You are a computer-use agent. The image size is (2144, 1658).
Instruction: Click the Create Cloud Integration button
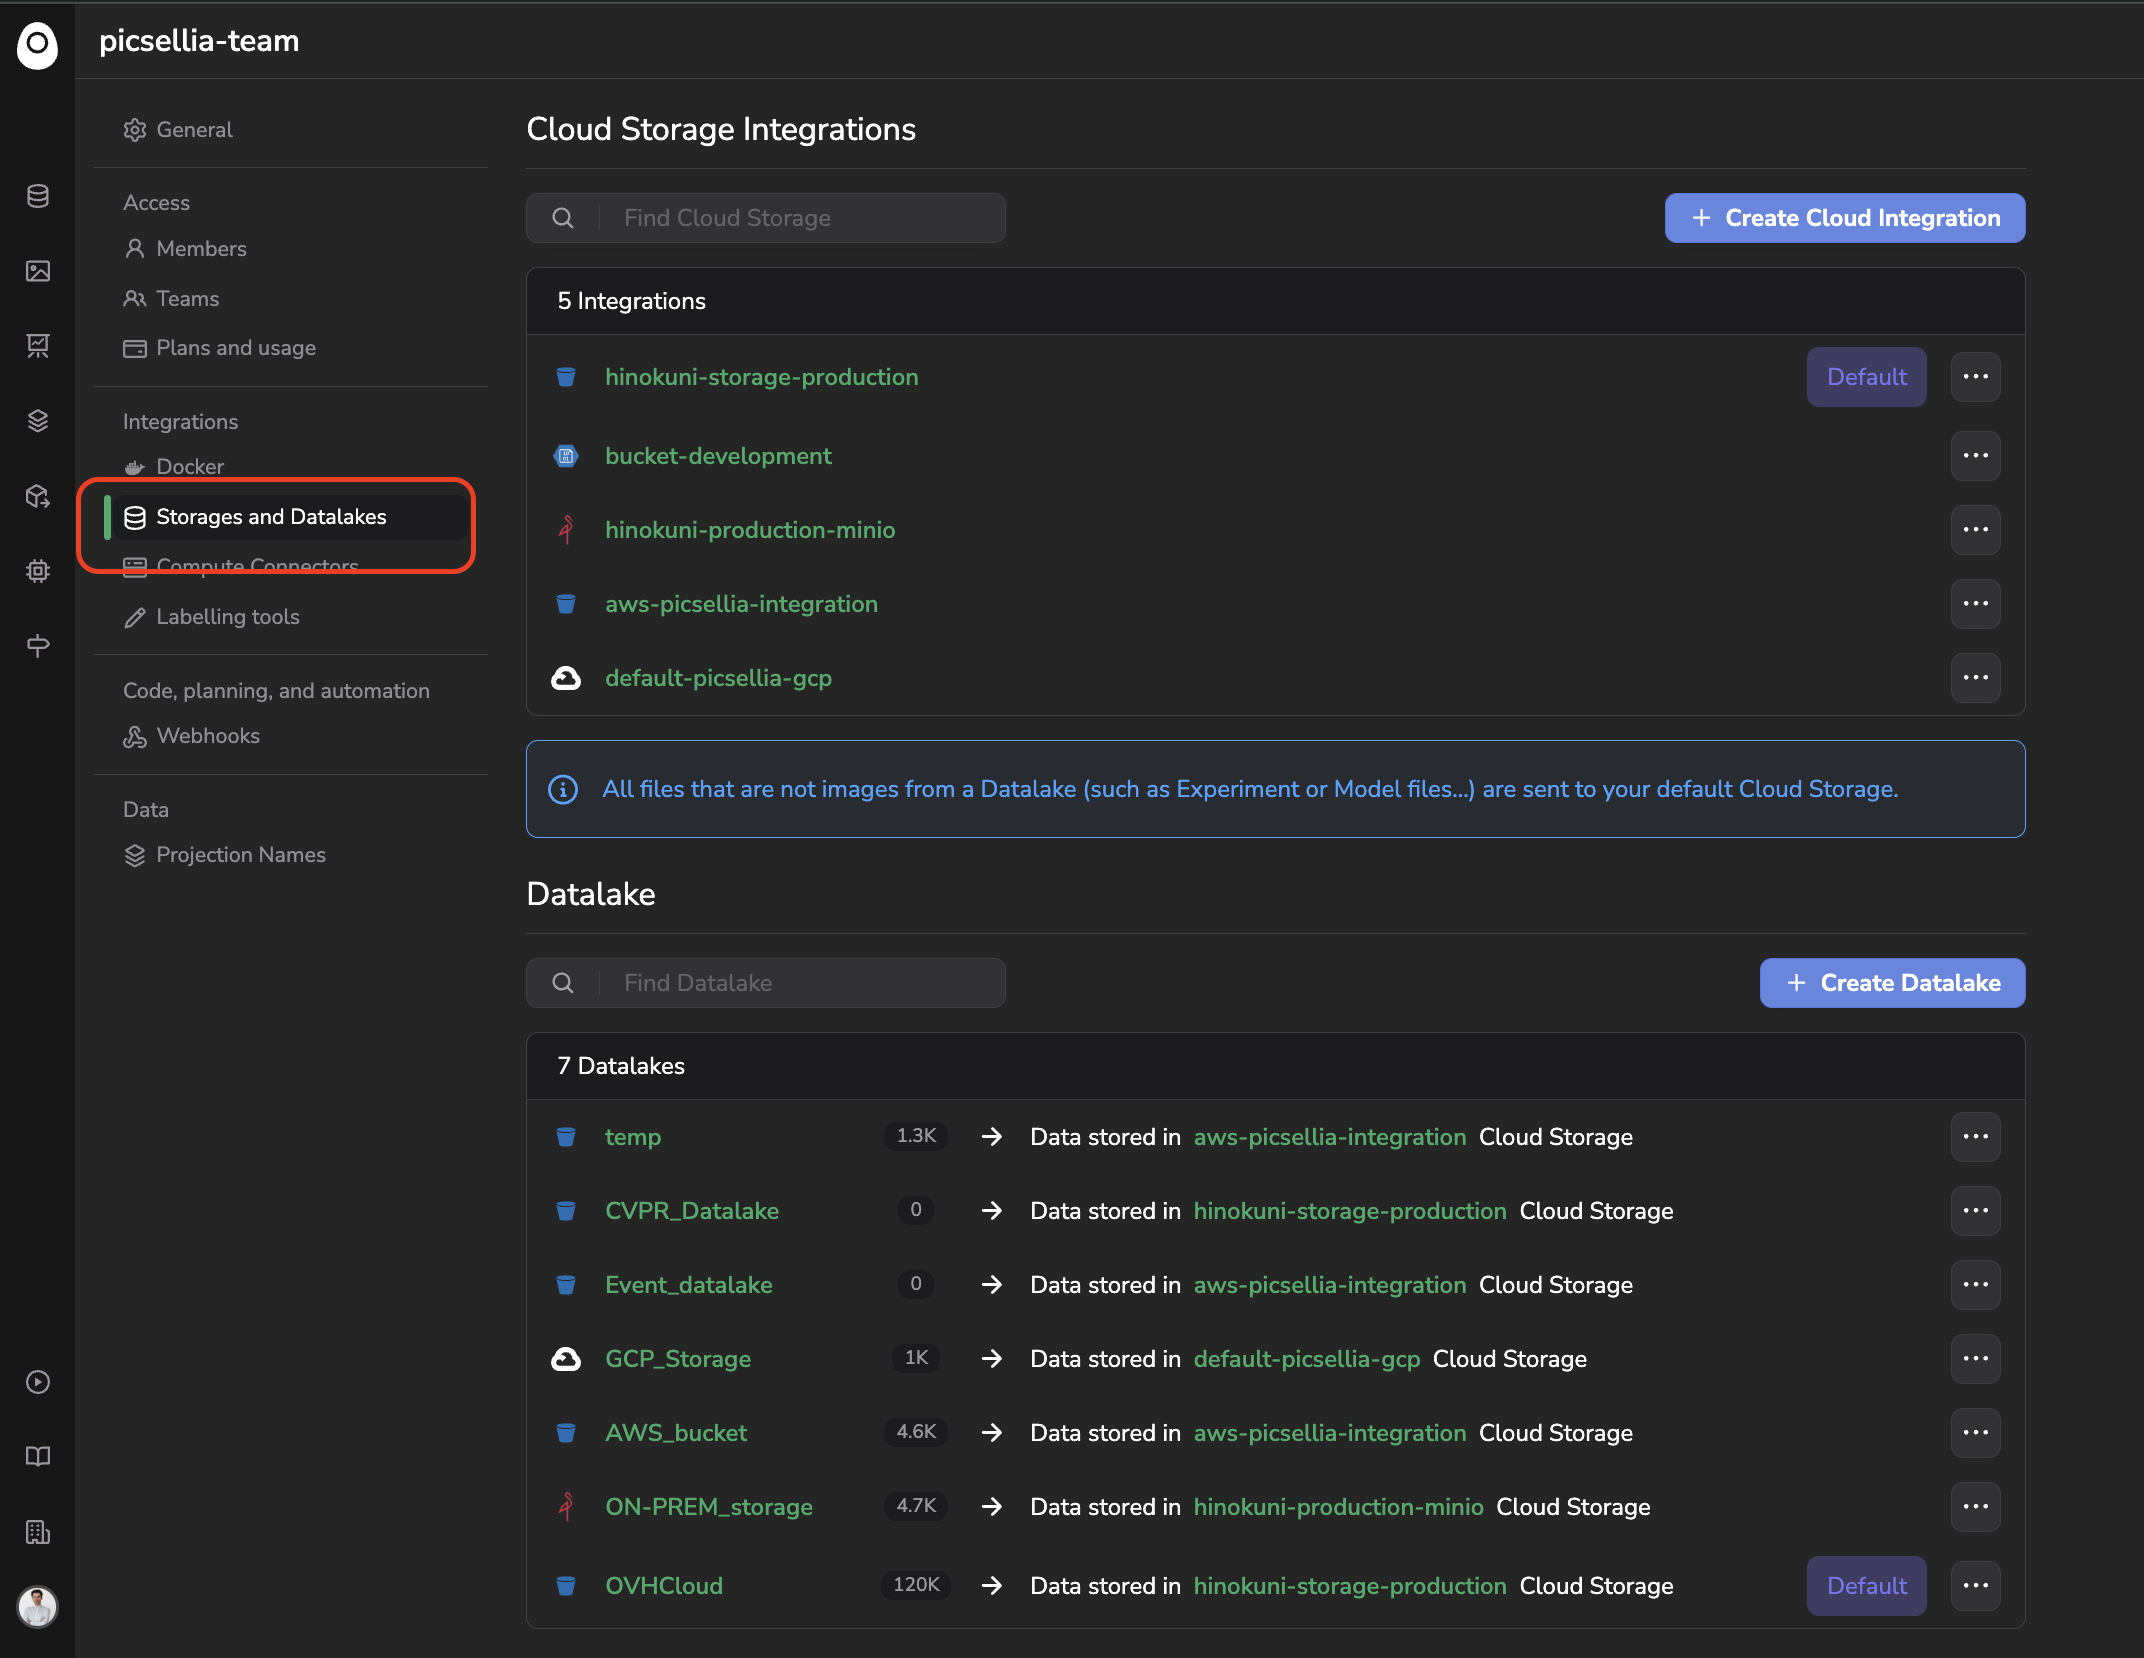point(1845,218)
